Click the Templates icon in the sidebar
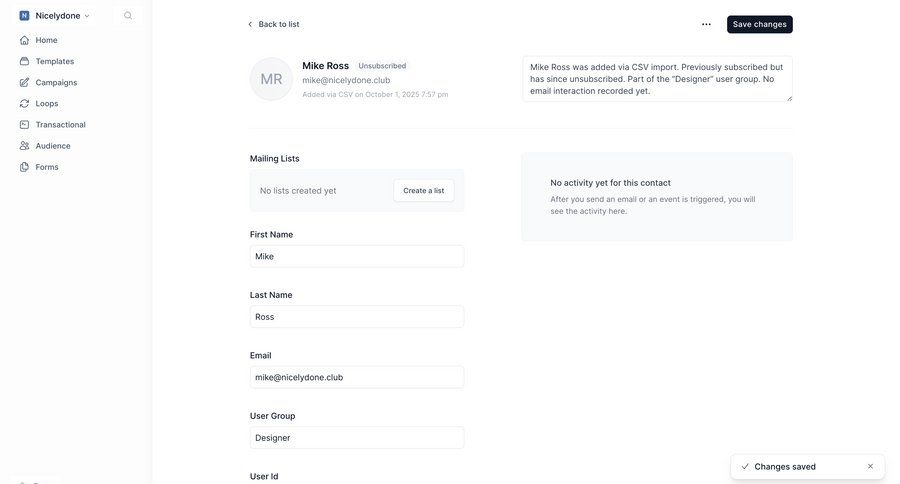 click(x=24, y=61)
